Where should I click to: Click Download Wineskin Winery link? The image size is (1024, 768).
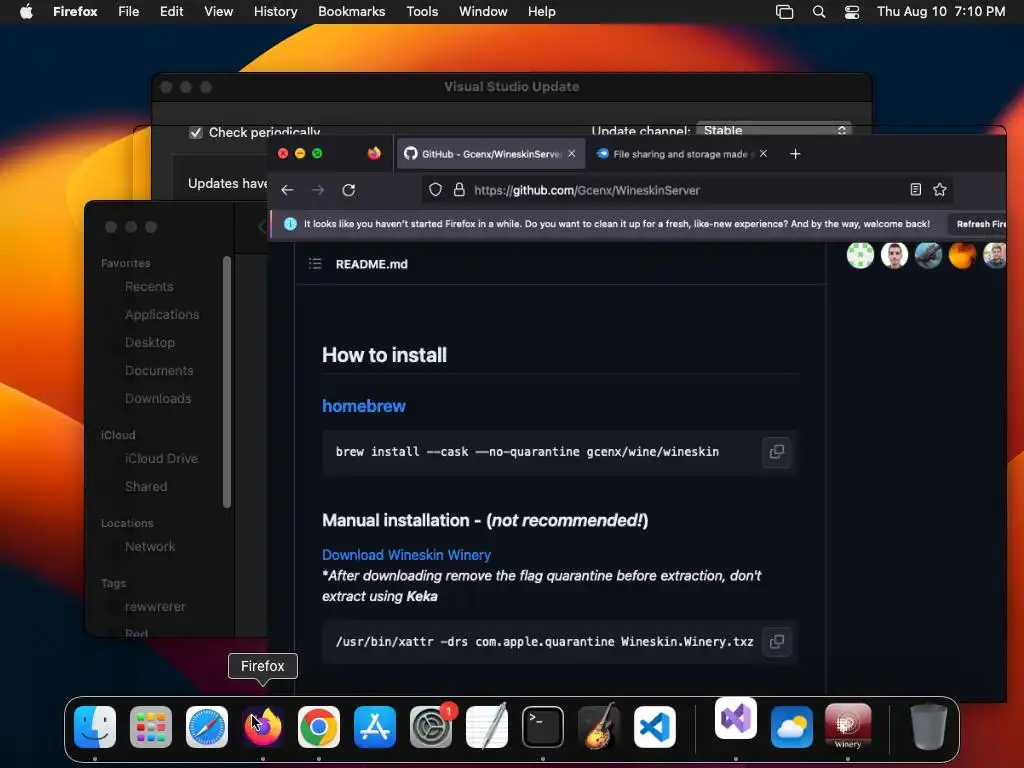click(406, 555)
